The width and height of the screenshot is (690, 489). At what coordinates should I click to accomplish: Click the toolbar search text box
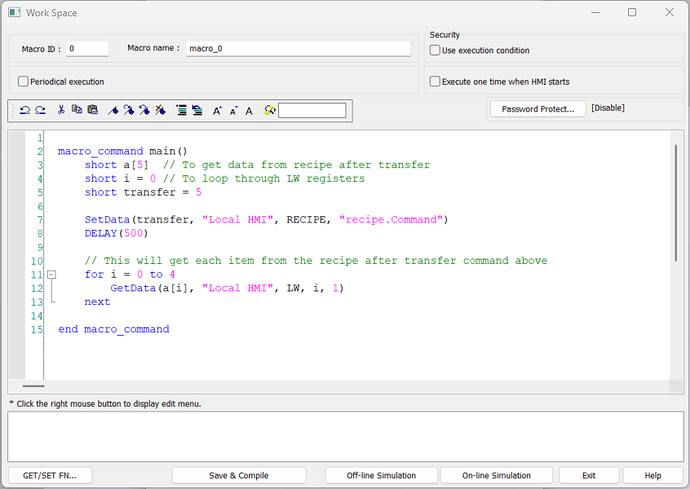coord(312,110)
